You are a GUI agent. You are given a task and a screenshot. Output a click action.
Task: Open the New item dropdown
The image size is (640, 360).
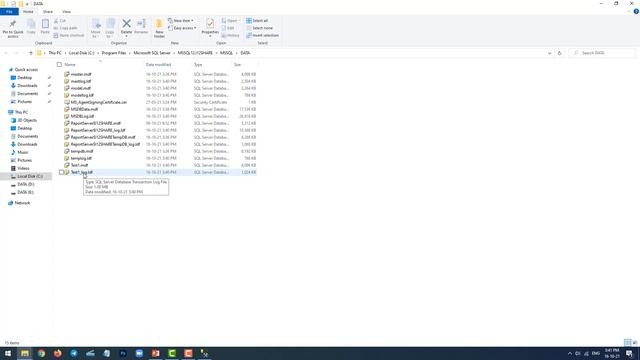click(181, 20)
